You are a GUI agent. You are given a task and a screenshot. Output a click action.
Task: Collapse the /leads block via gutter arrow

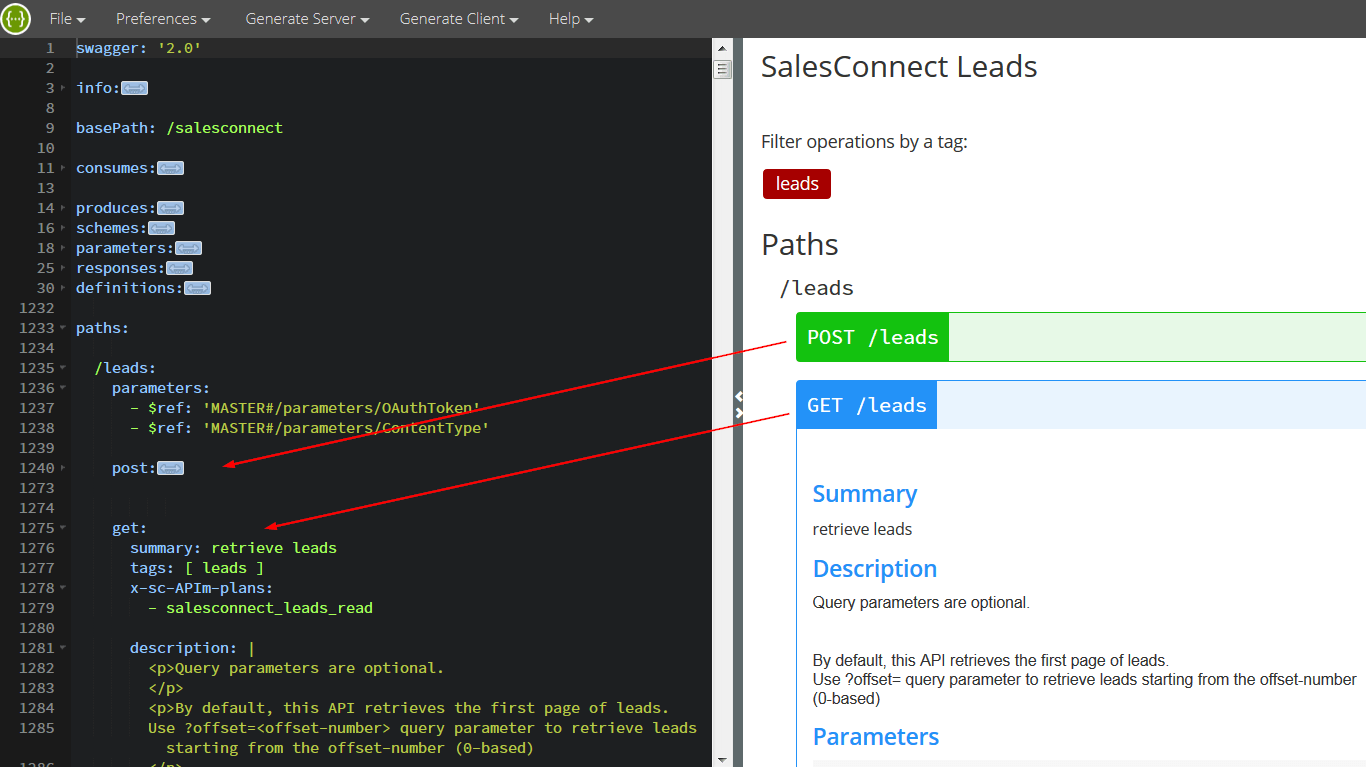[64, 367]
